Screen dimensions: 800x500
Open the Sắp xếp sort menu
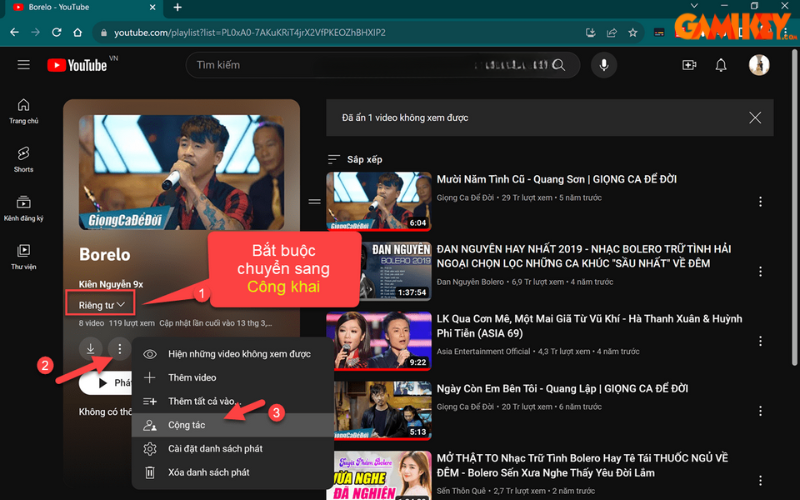(x=355, y=159)
